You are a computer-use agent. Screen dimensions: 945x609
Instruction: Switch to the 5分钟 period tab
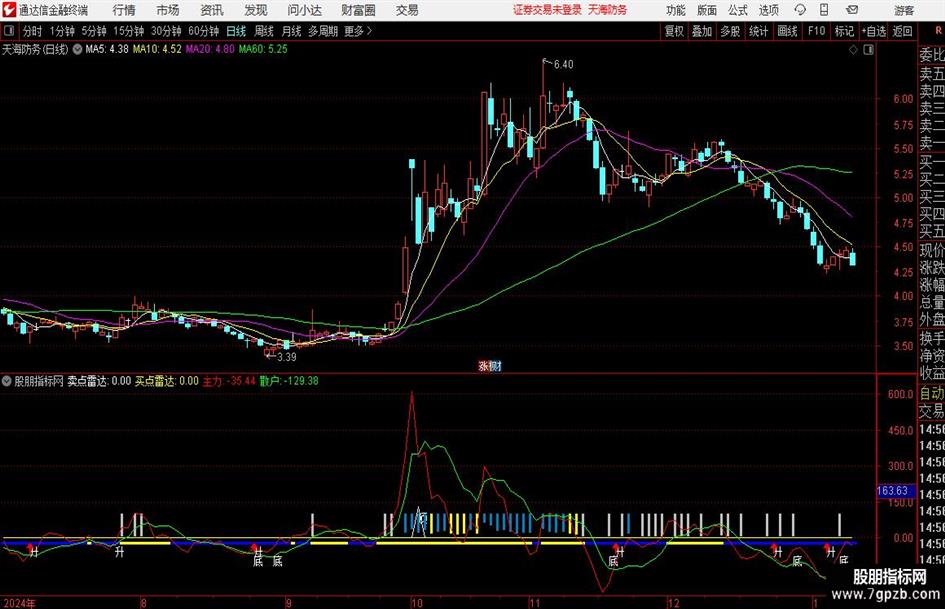(x=94, y=31)
